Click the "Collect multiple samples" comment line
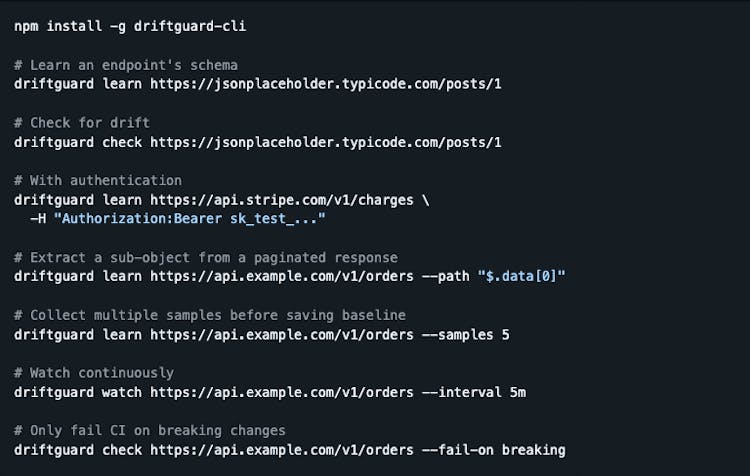Image resolution: width=750 pixels, height=476 pixels. pos(210,316)
